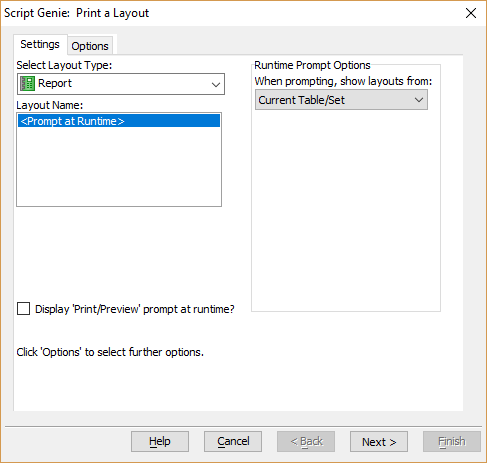Click the 'Print/Preview' prompt at runtime label
The height and width of the screenshot is (463, 487).
click(135, 309)
